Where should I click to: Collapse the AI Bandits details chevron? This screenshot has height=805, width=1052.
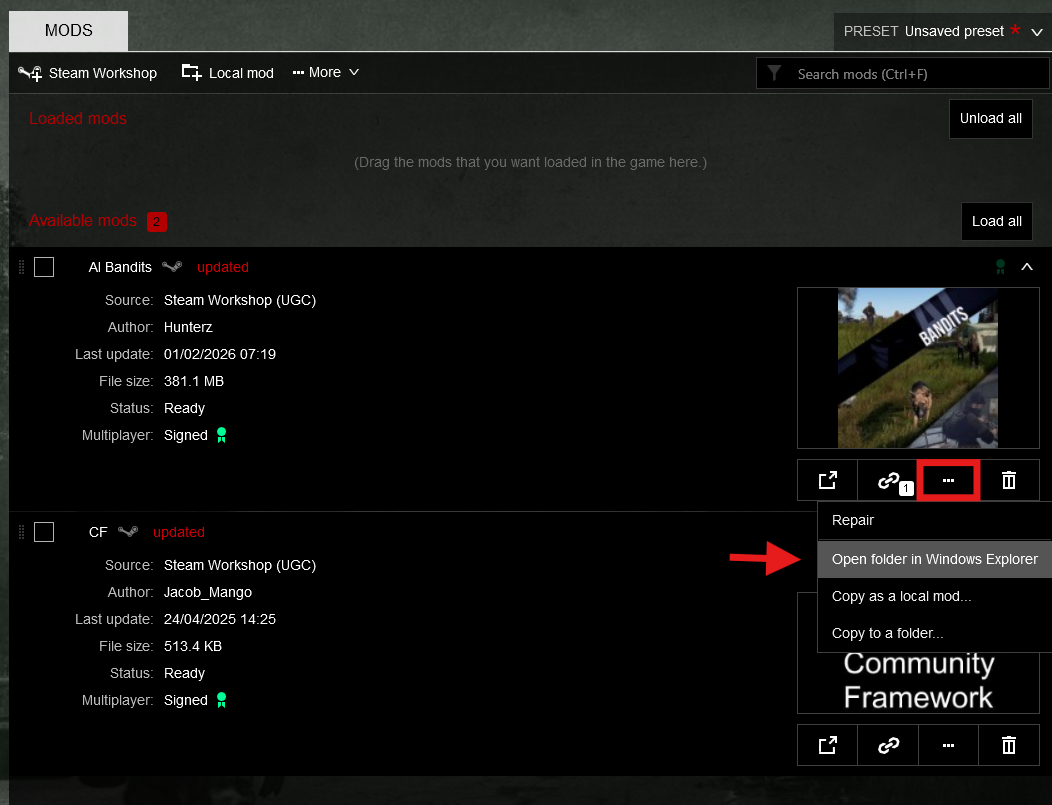coord(1027,267)
